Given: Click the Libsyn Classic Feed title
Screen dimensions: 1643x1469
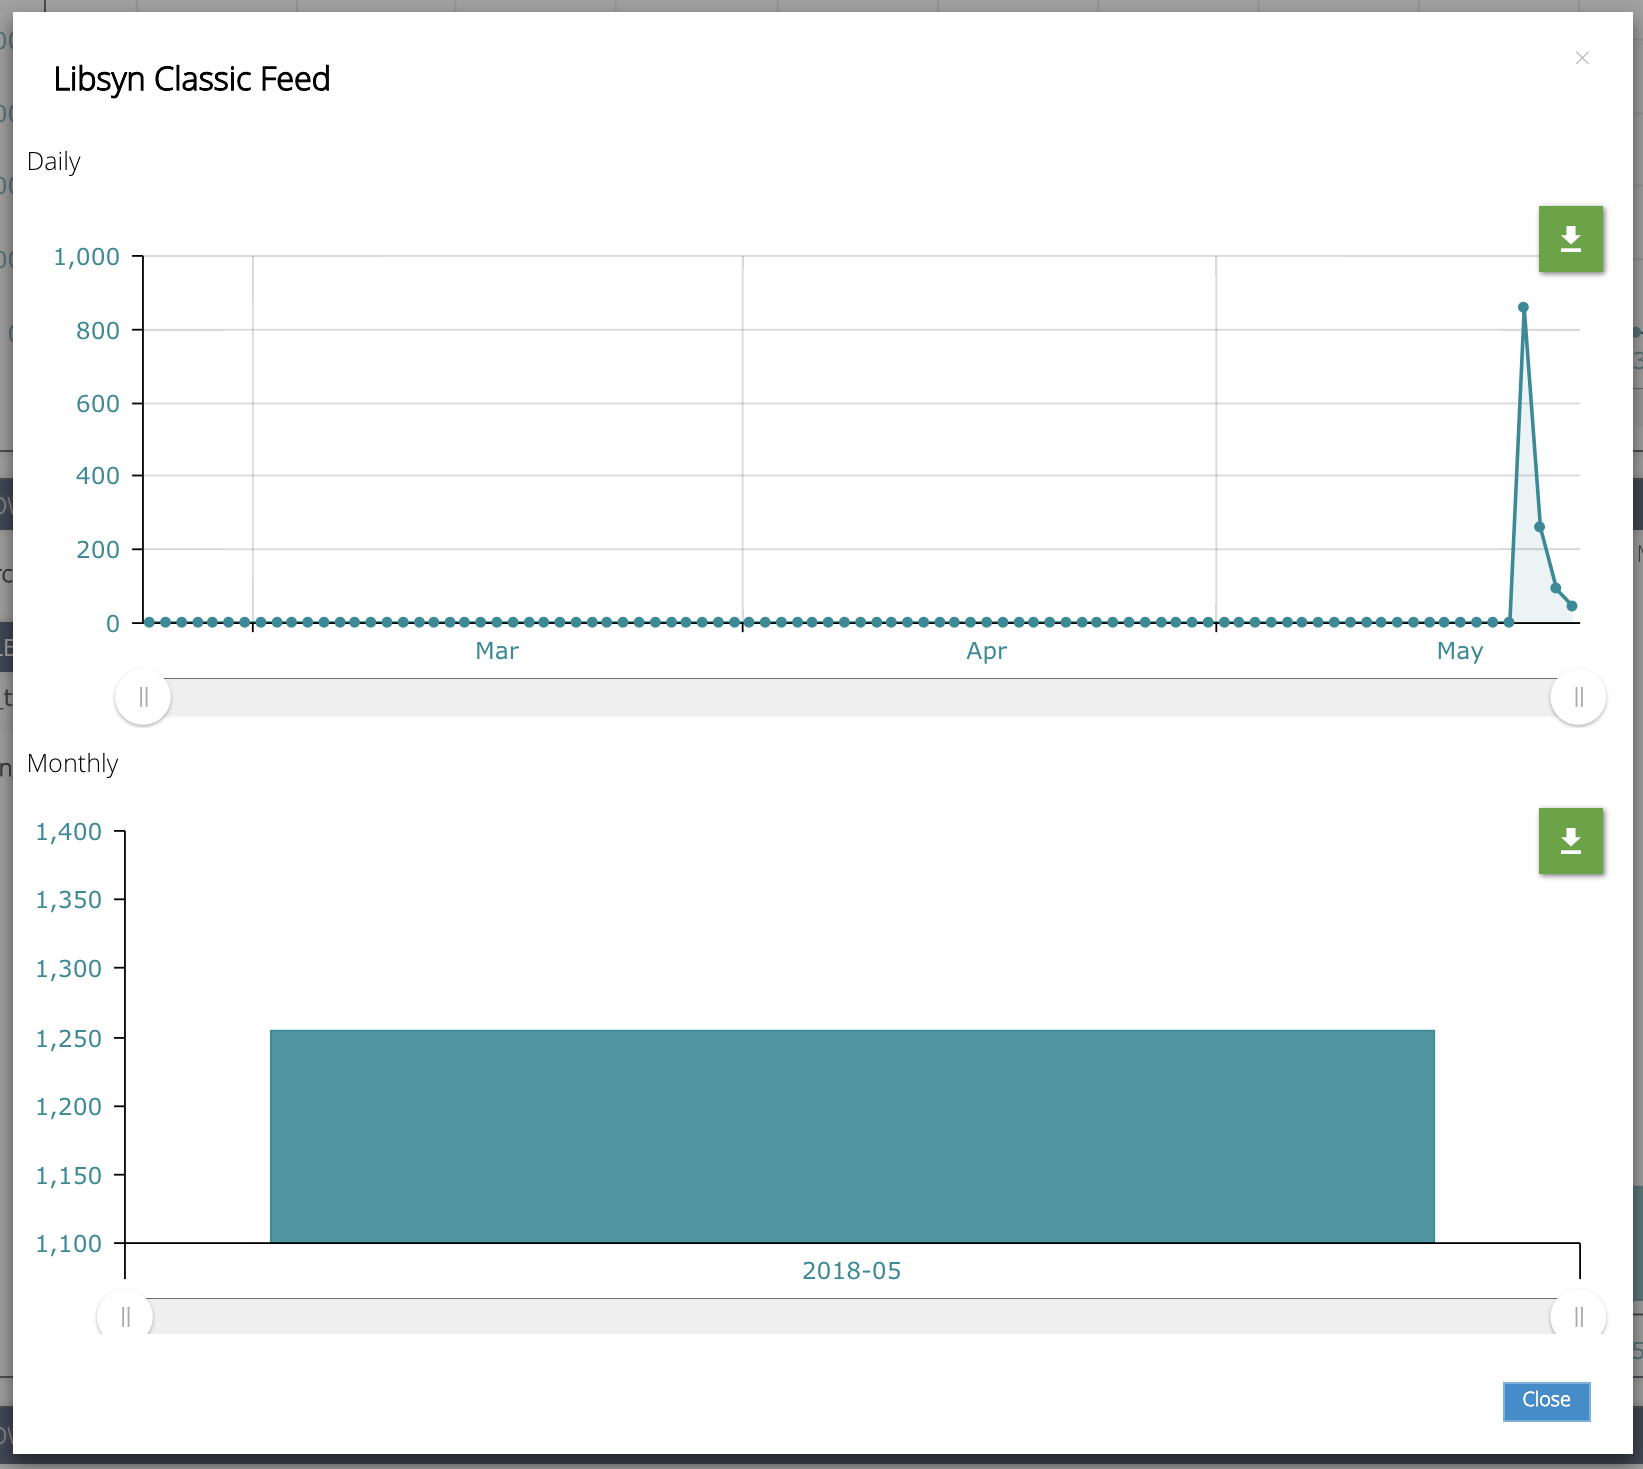Looking at the screenshot, I should click(x=192, y=79).
